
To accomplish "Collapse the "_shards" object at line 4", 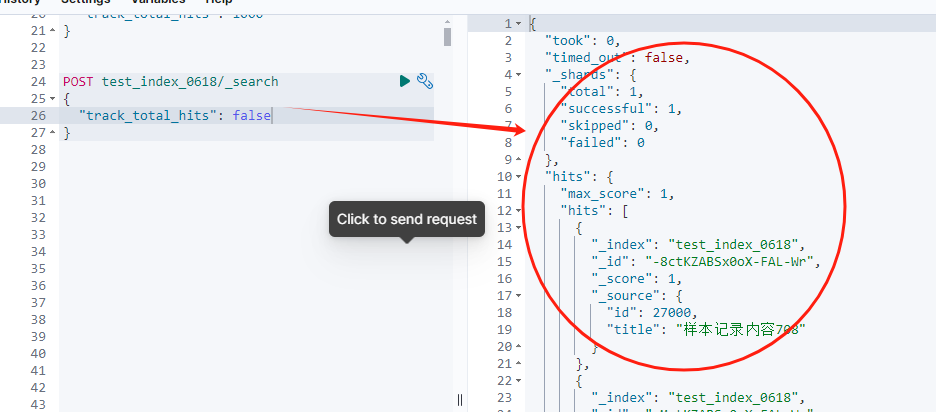I will point(518,75).
